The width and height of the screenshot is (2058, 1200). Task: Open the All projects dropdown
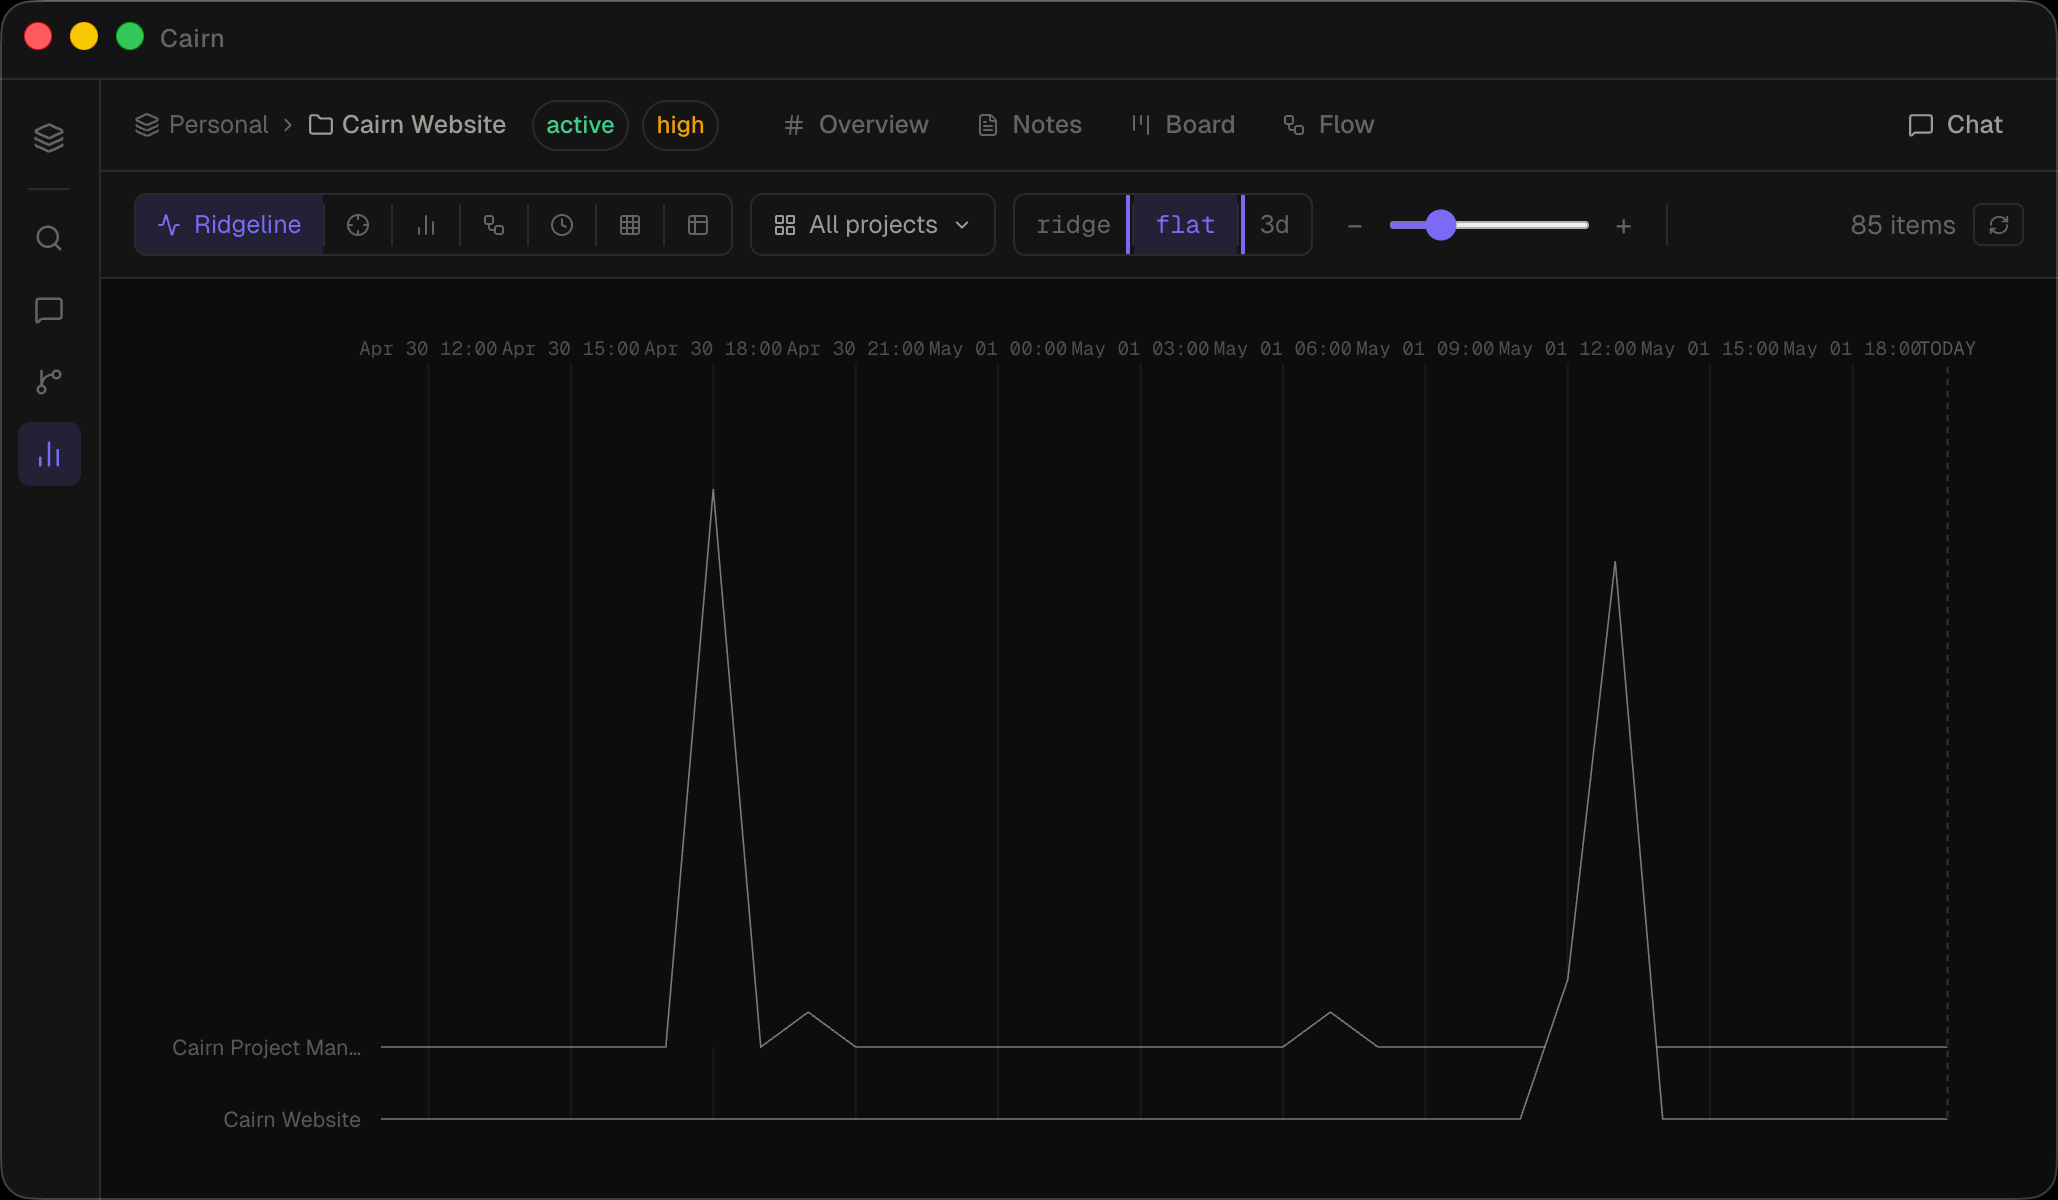pyautogui.click(x=873, y=225)
